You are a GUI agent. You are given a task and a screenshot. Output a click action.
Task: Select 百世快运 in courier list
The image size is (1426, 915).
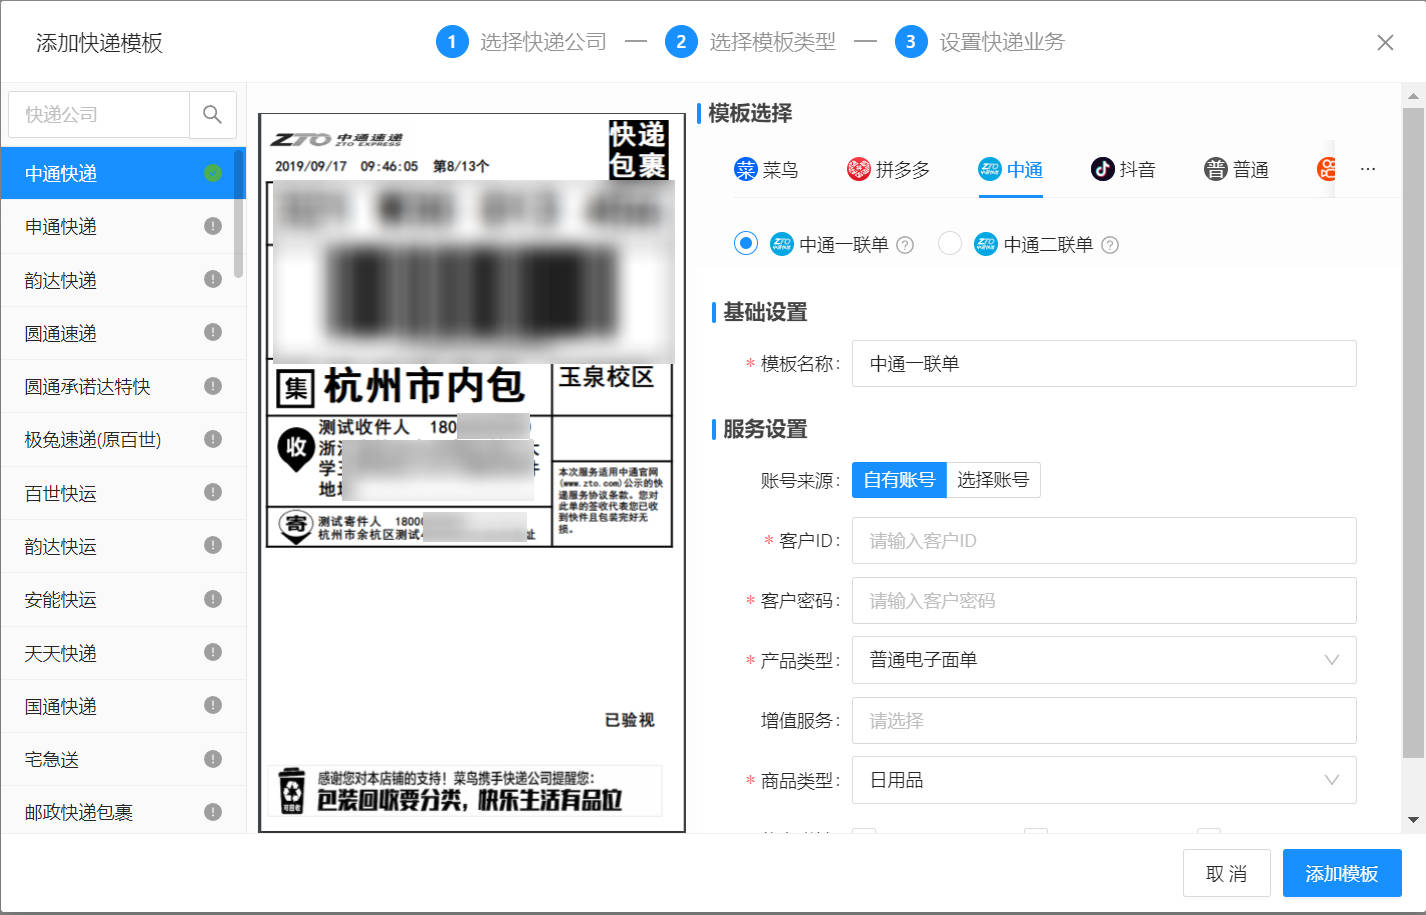[123, 493]
